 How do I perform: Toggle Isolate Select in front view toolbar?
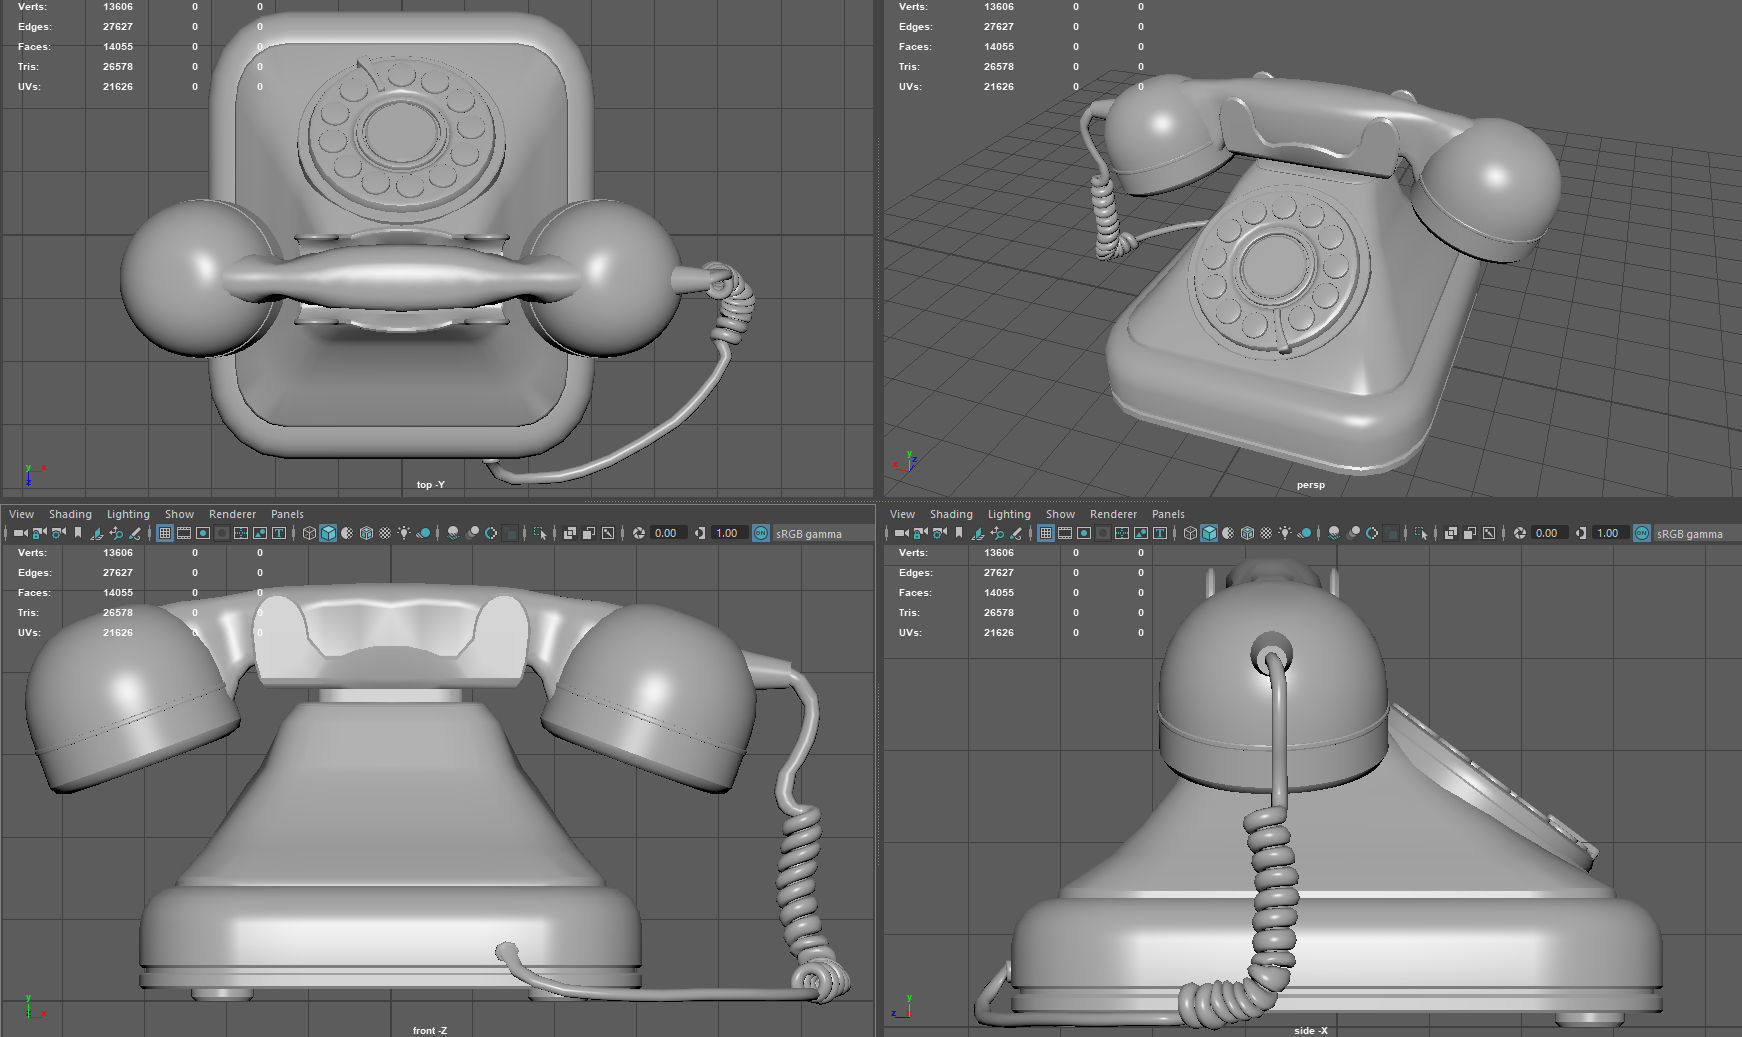click(x=540, y=533)
